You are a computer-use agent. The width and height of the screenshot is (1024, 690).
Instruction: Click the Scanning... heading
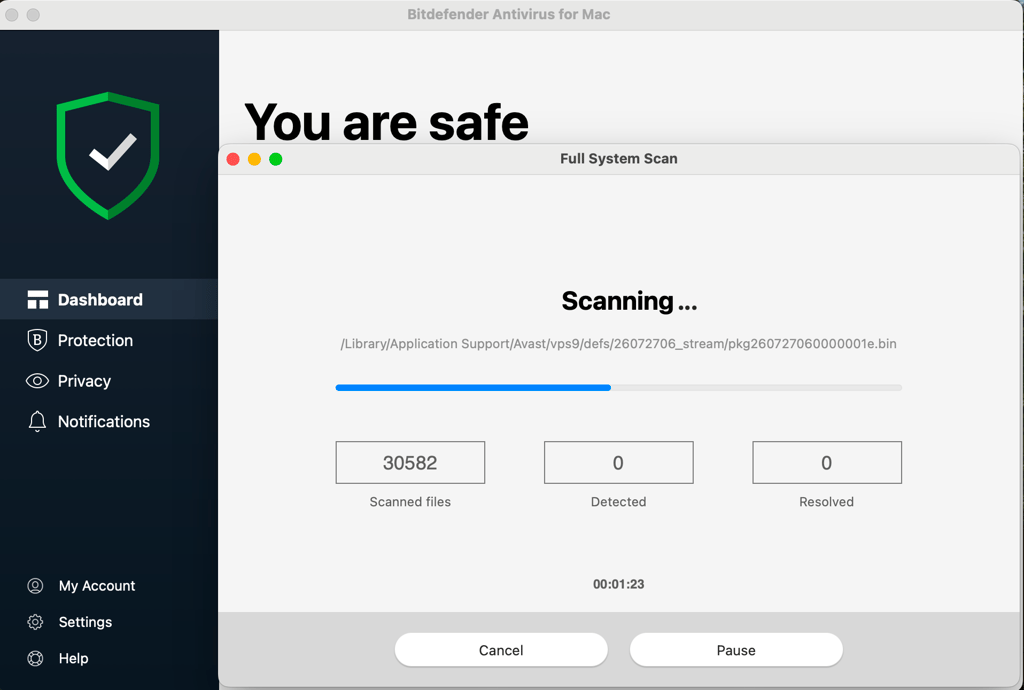(629, 301)
